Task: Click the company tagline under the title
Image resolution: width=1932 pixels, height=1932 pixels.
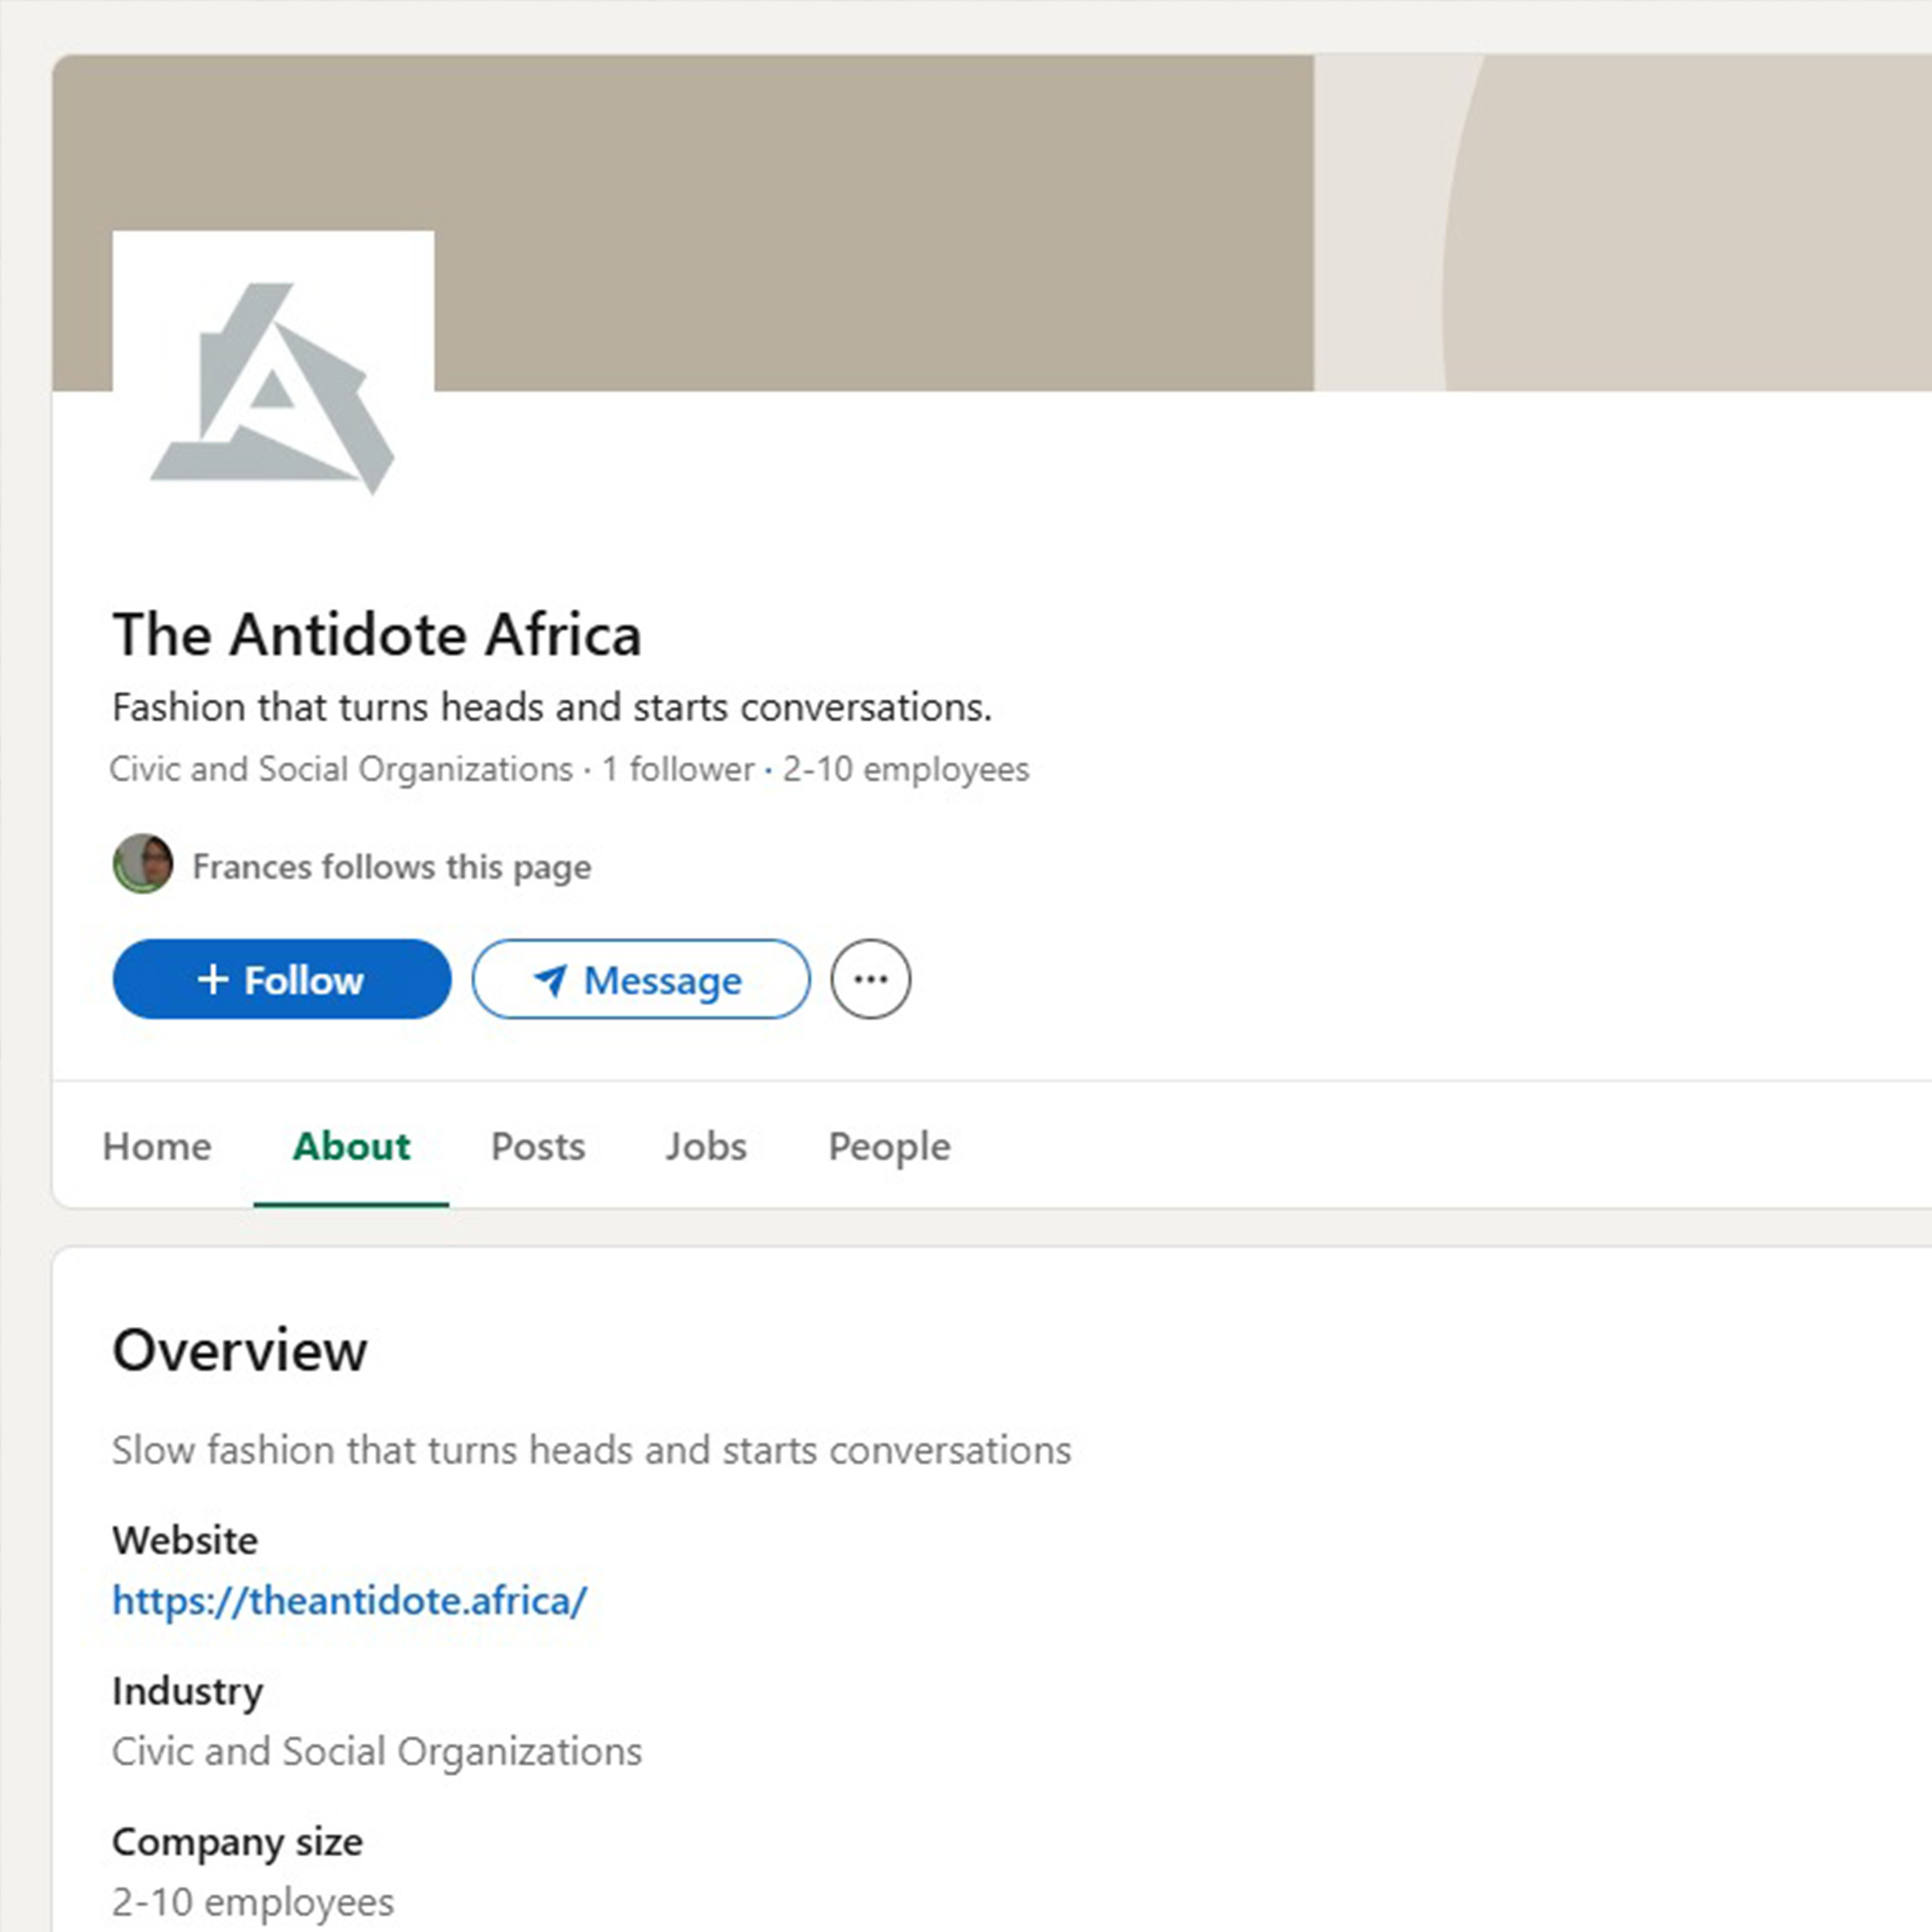Action: [x=551, y=707]
